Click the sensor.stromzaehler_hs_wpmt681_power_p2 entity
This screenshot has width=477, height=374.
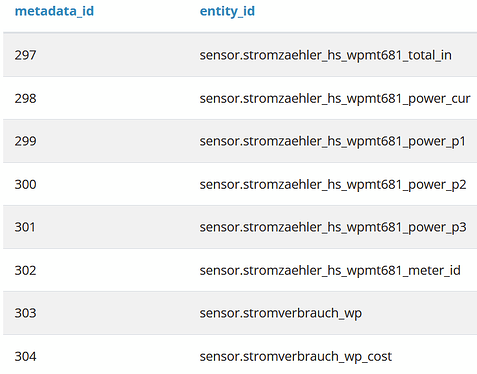(x=333, y=184)
